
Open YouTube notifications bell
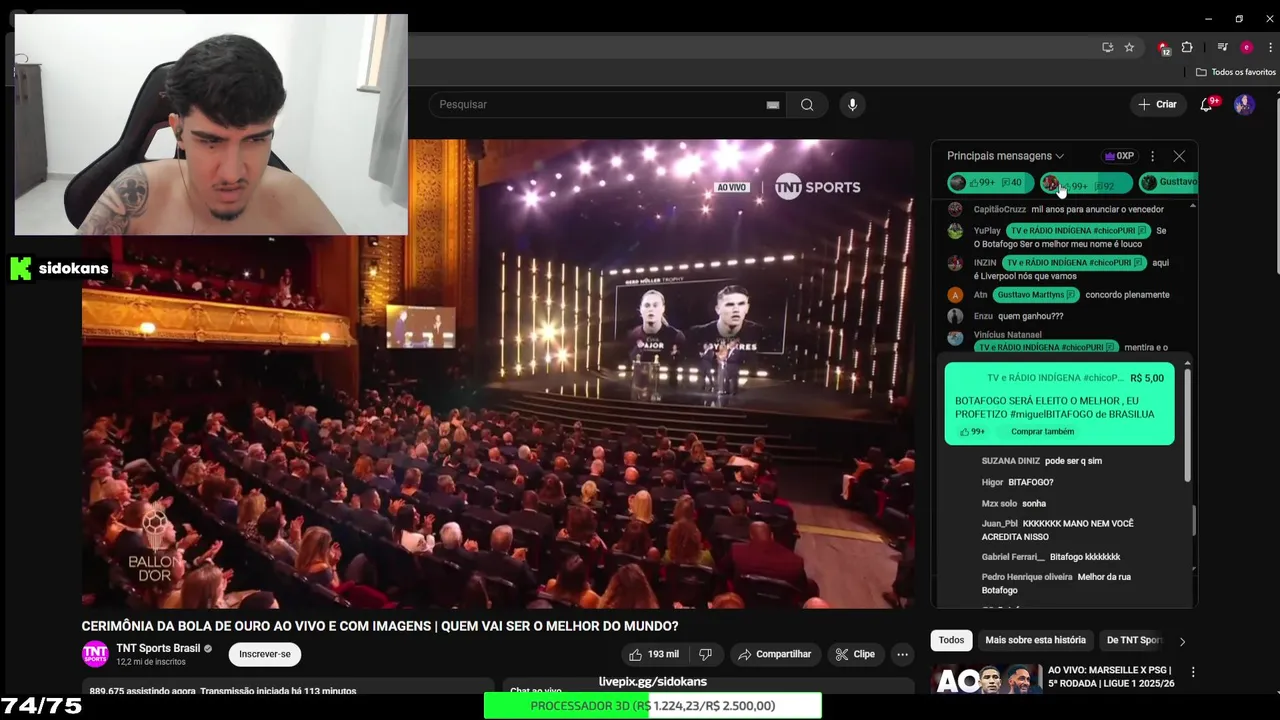click(1207, 104)
